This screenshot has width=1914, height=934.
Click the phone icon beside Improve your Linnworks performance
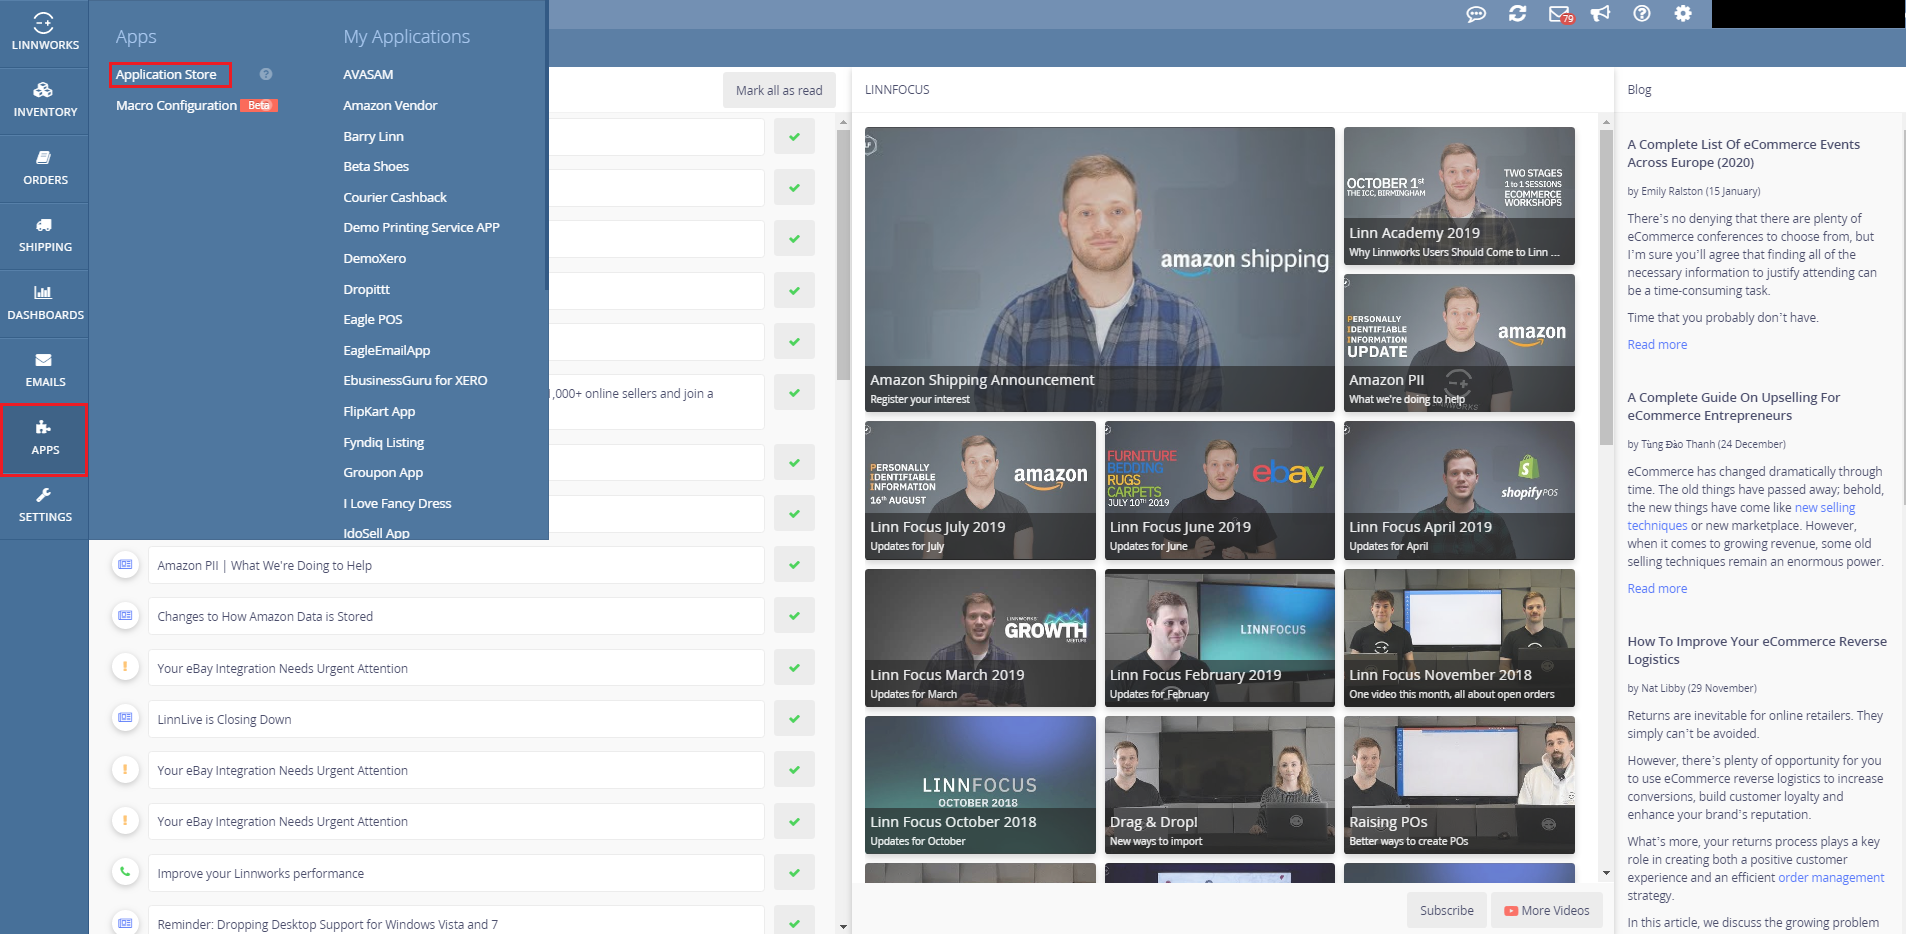125,872
